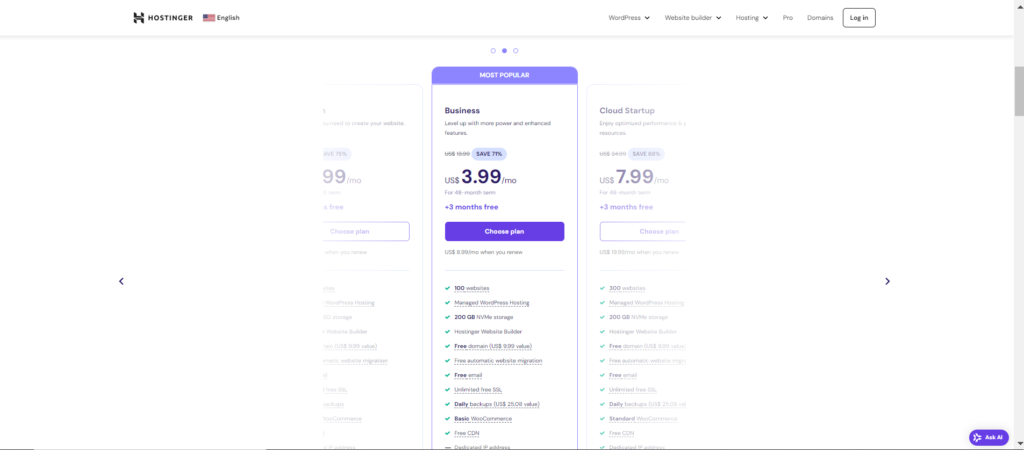The image size is (1024, 450).
Task: Click Basic WooCommerce feature
Action: pos(483,419)
